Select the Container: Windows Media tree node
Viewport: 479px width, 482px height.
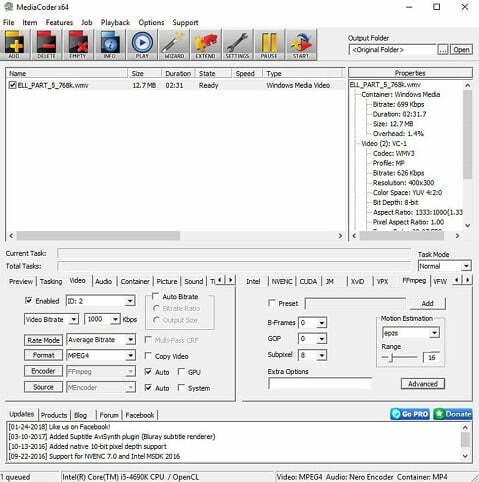click(401, 94)
